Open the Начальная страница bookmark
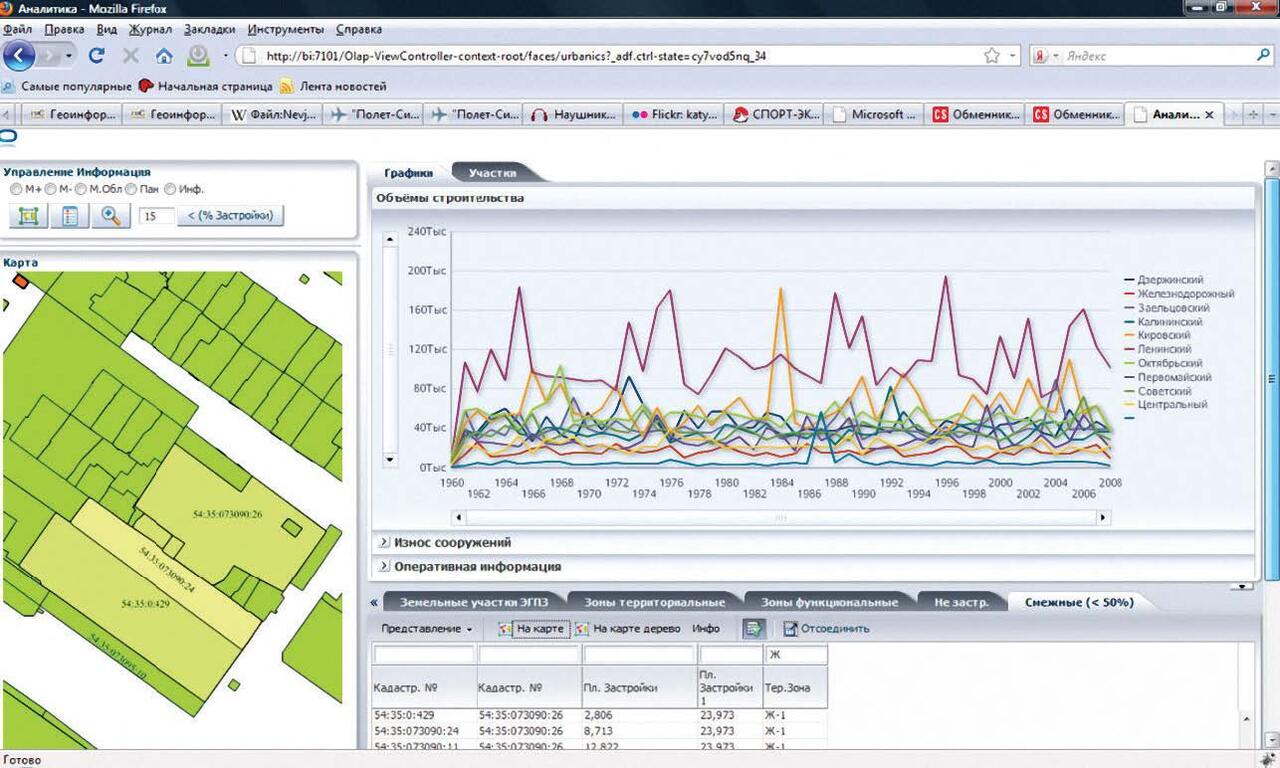The width and height of the screenshot is (1280, 768). coord(206,86)
